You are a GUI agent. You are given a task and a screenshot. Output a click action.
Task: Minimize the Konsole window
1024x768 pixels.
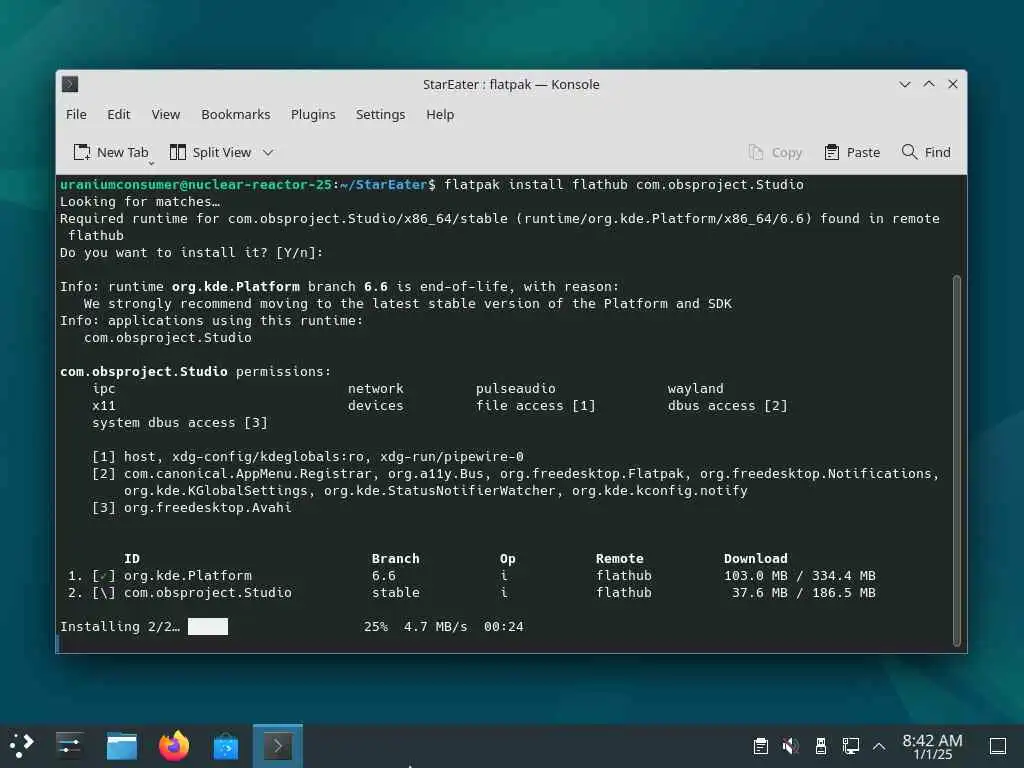(x=904, y=84)
